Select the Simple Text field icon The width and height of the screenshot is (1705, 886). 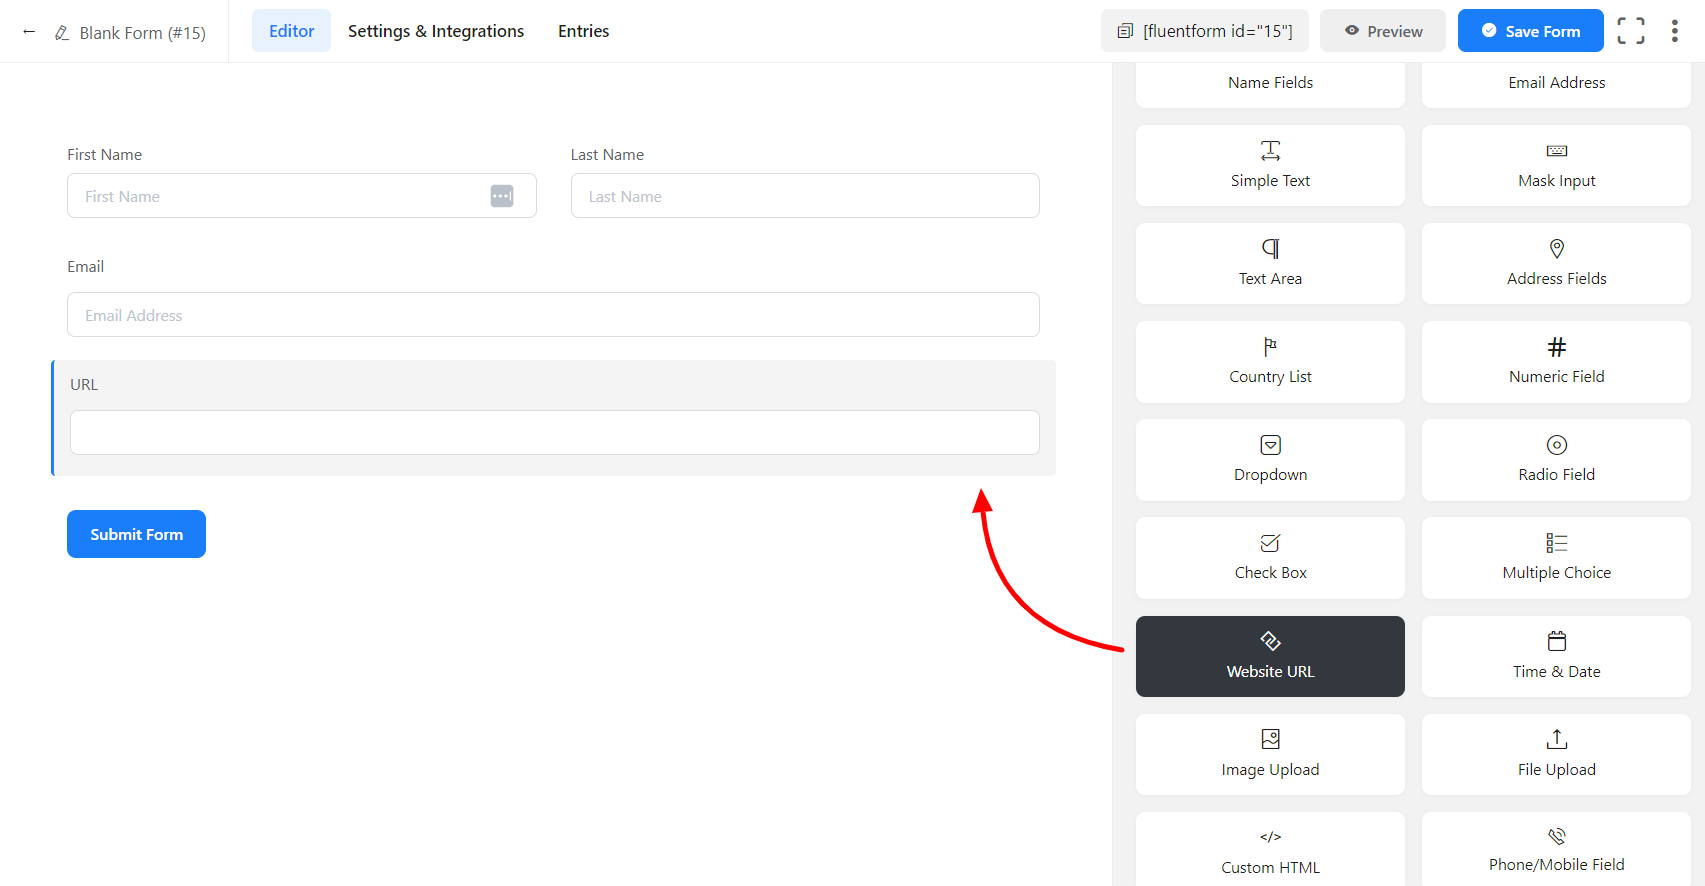(x=1270, y=151)
